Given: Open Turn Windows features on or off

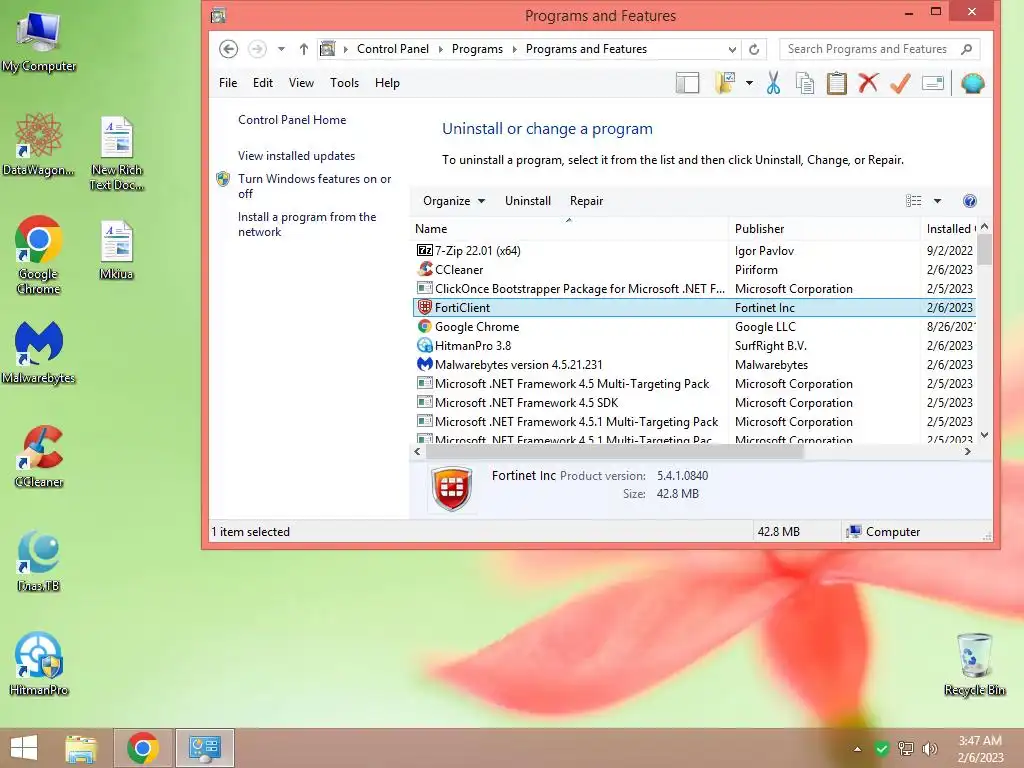Looking at the screenshot, I should pyautogui.click(x=314, y=186).
